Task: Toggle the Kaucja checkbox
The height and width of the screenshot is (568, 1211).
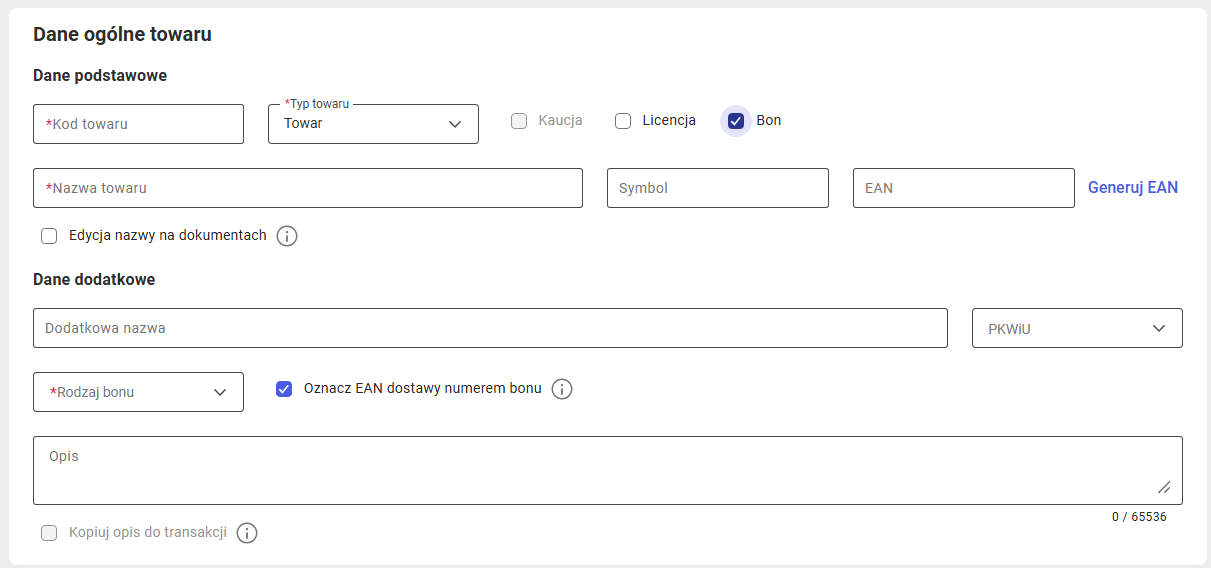Action: click(x=519, y=121)
